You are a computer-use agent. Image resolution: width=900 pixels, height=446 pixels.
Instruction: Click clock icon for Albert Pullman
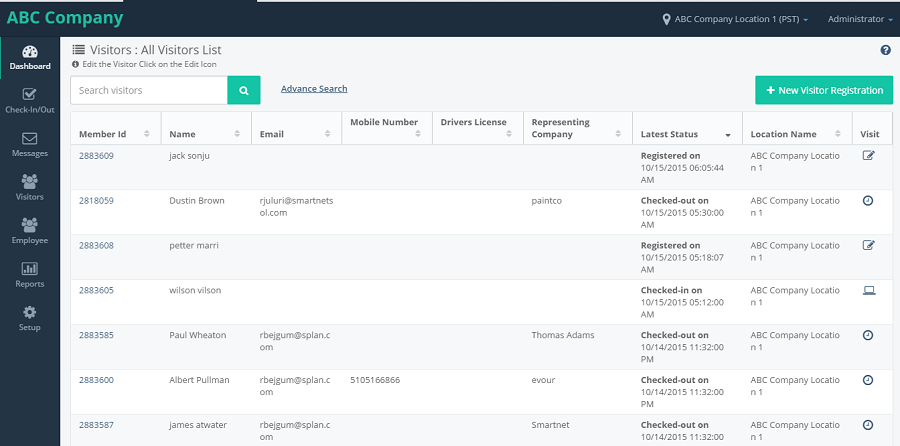click(x=868, y=380)
